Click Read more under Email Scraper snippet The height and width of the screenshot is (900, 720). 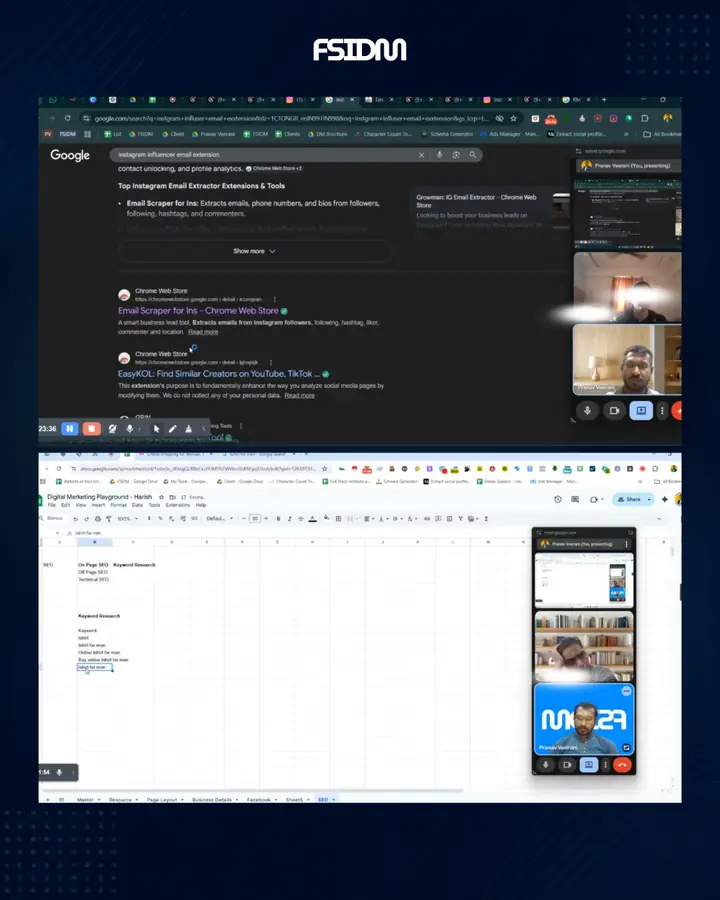[x=203, y=332]
